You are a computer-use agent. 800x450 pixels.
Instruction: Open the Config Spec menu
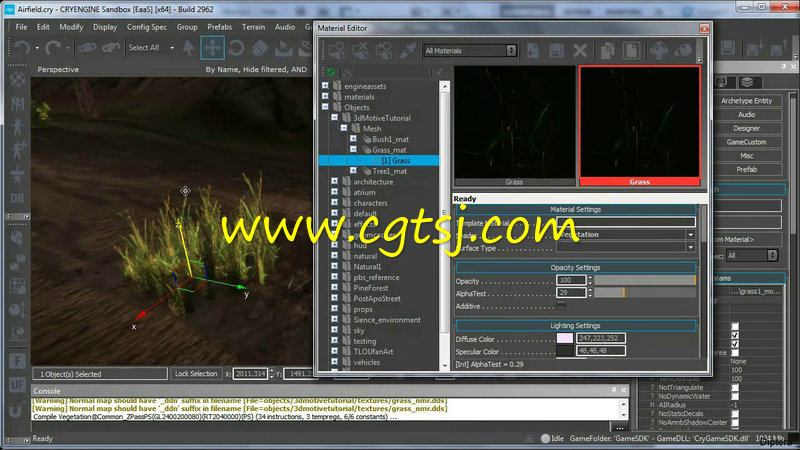pyautogui.click(x=146, y=27)
